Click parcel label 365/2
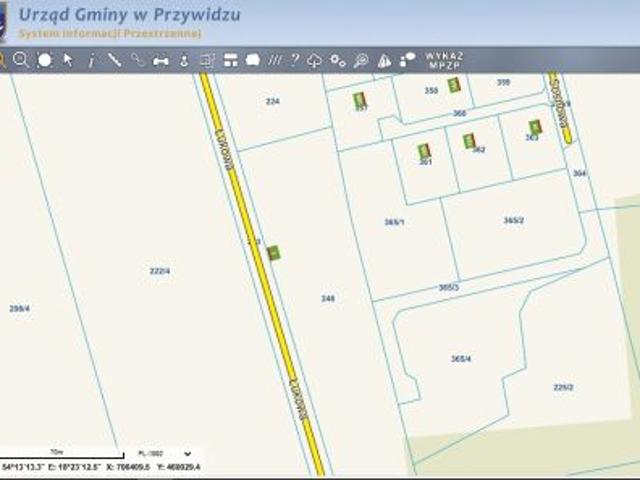 pyautogui.click(x=514, y=221)
